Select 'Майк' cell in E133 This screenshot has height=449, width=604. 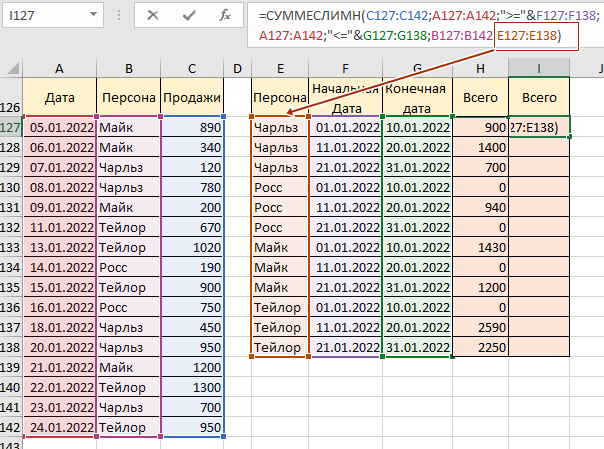click(x=280, y=247)
